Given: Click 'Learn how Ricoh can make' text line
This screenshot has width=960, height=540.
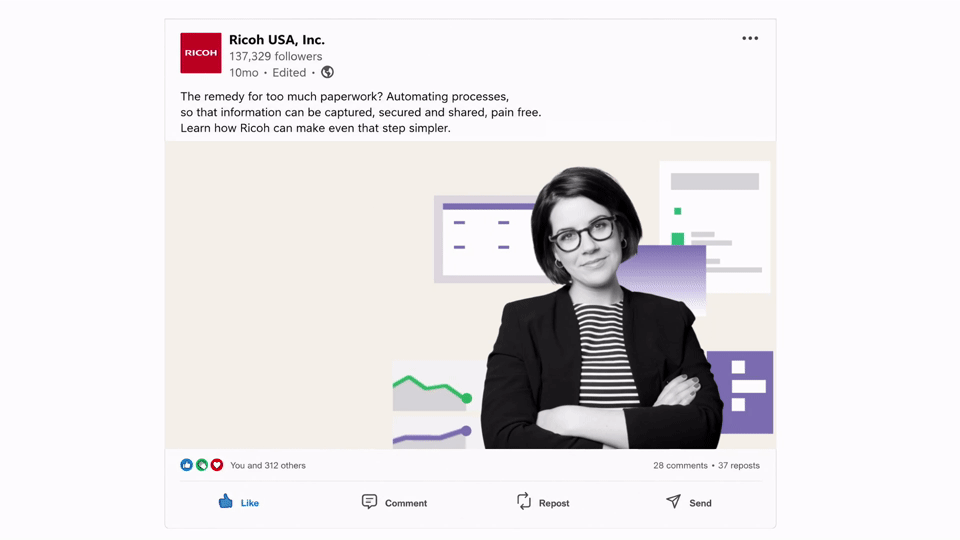Looking at the screenshot, I should point(315,128).
